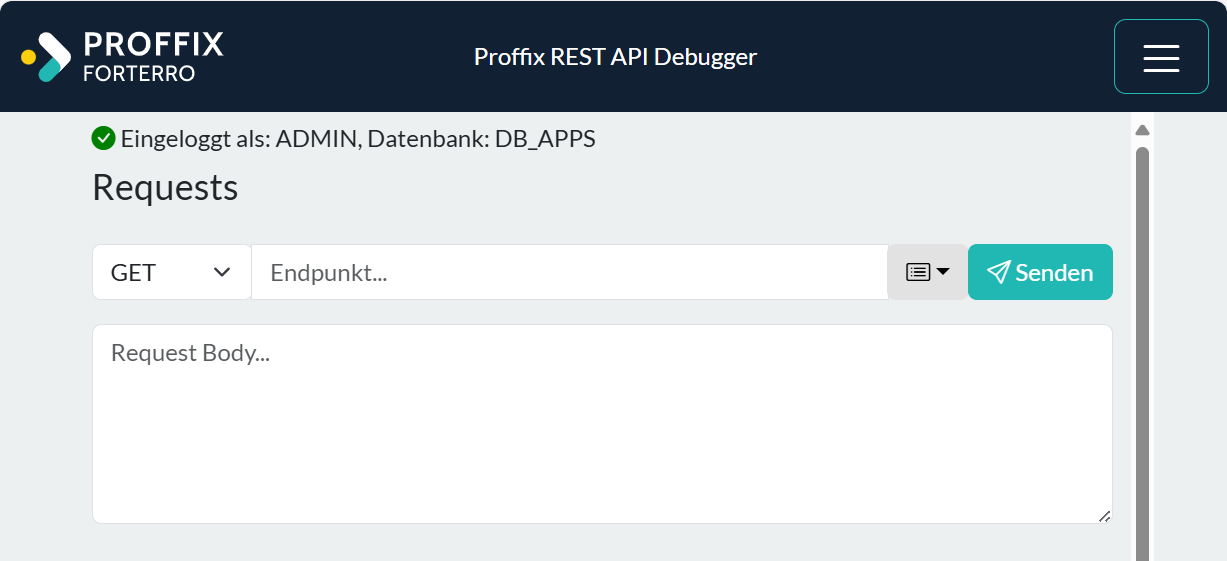Expand the endpoint list dropdown
Screen dimensions: 1227x561
tap(927, 272)
